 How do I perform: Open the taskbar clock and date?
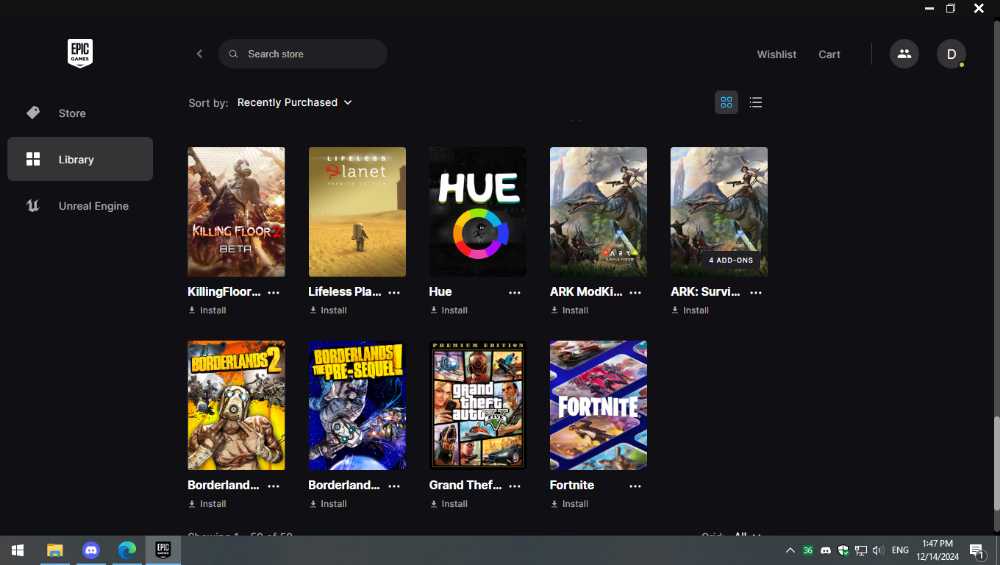click(x=938, y=550)
